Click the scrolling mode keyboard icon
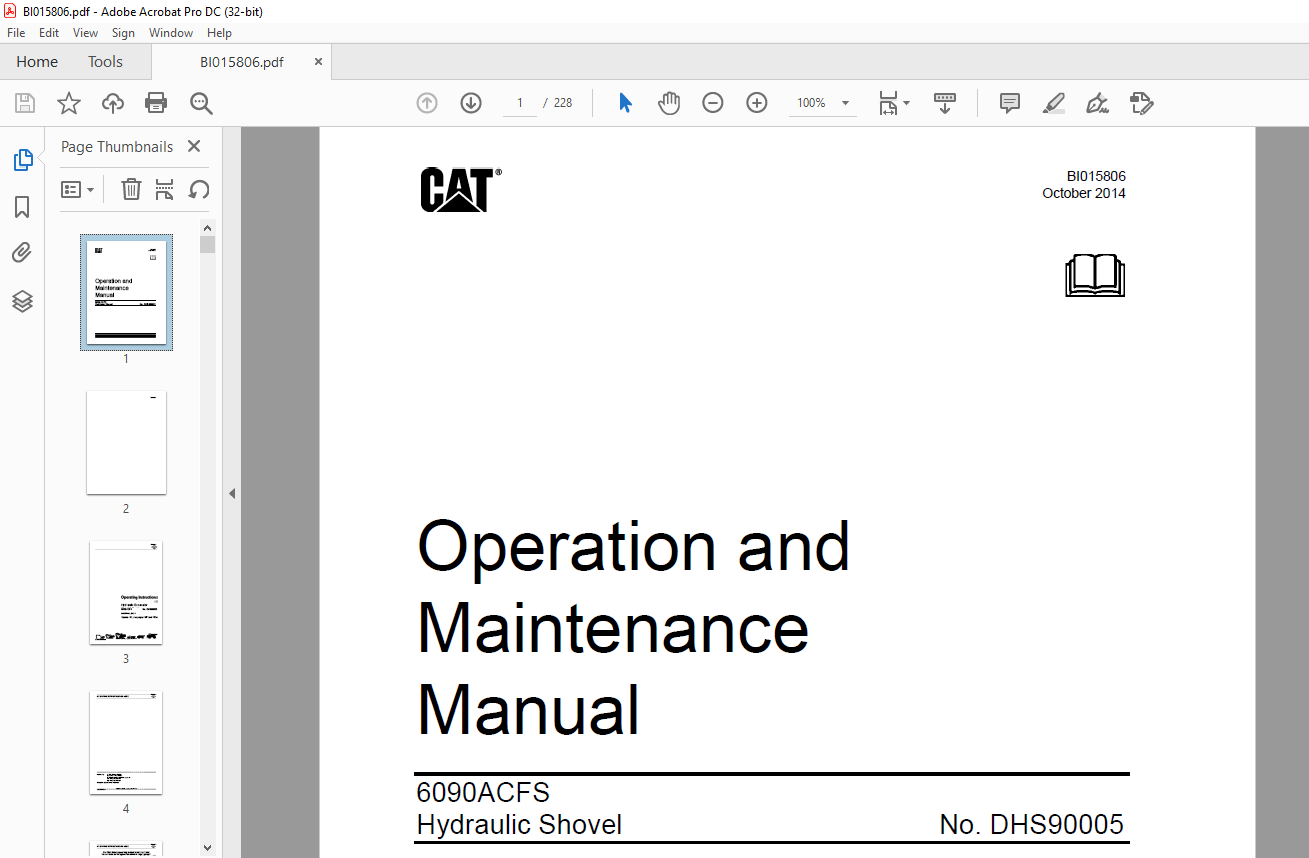The height and width of the screenshot is (858, 1309). coord(945,103)
